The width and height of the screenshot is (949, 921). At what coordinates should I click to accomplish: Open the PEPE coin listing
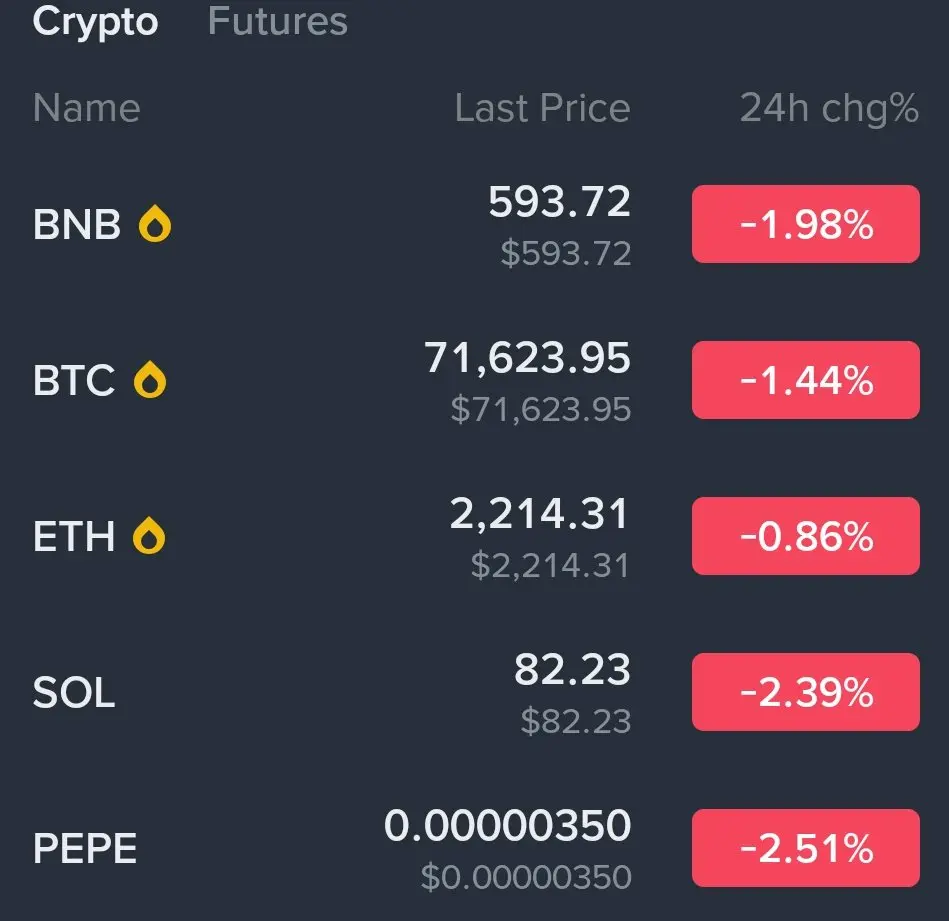coord(85,849)
